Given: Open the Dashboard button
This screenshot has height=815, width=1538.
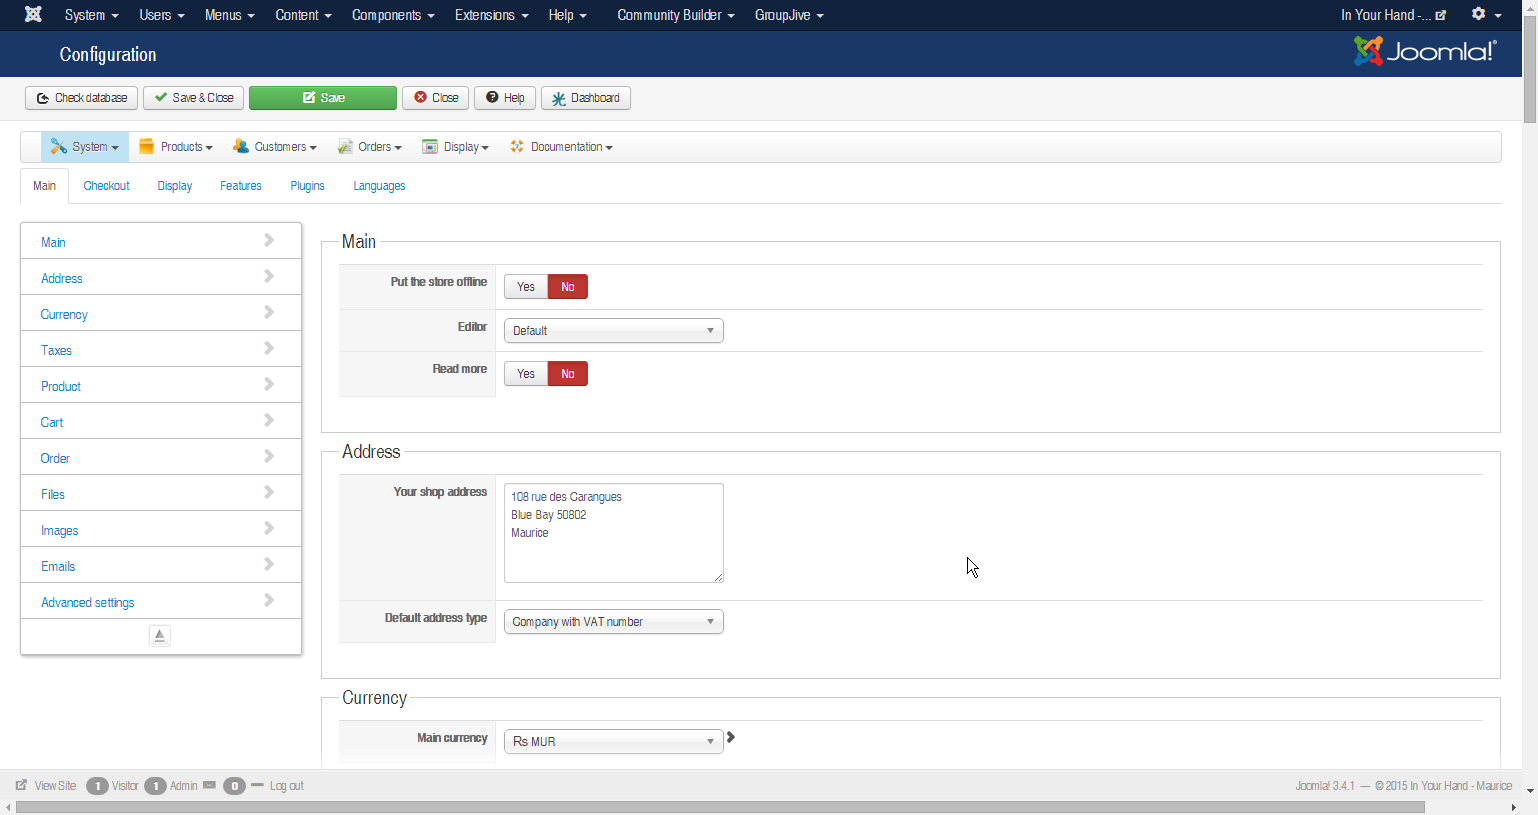Looking at the screenshot, I should (x=586, y=98).
